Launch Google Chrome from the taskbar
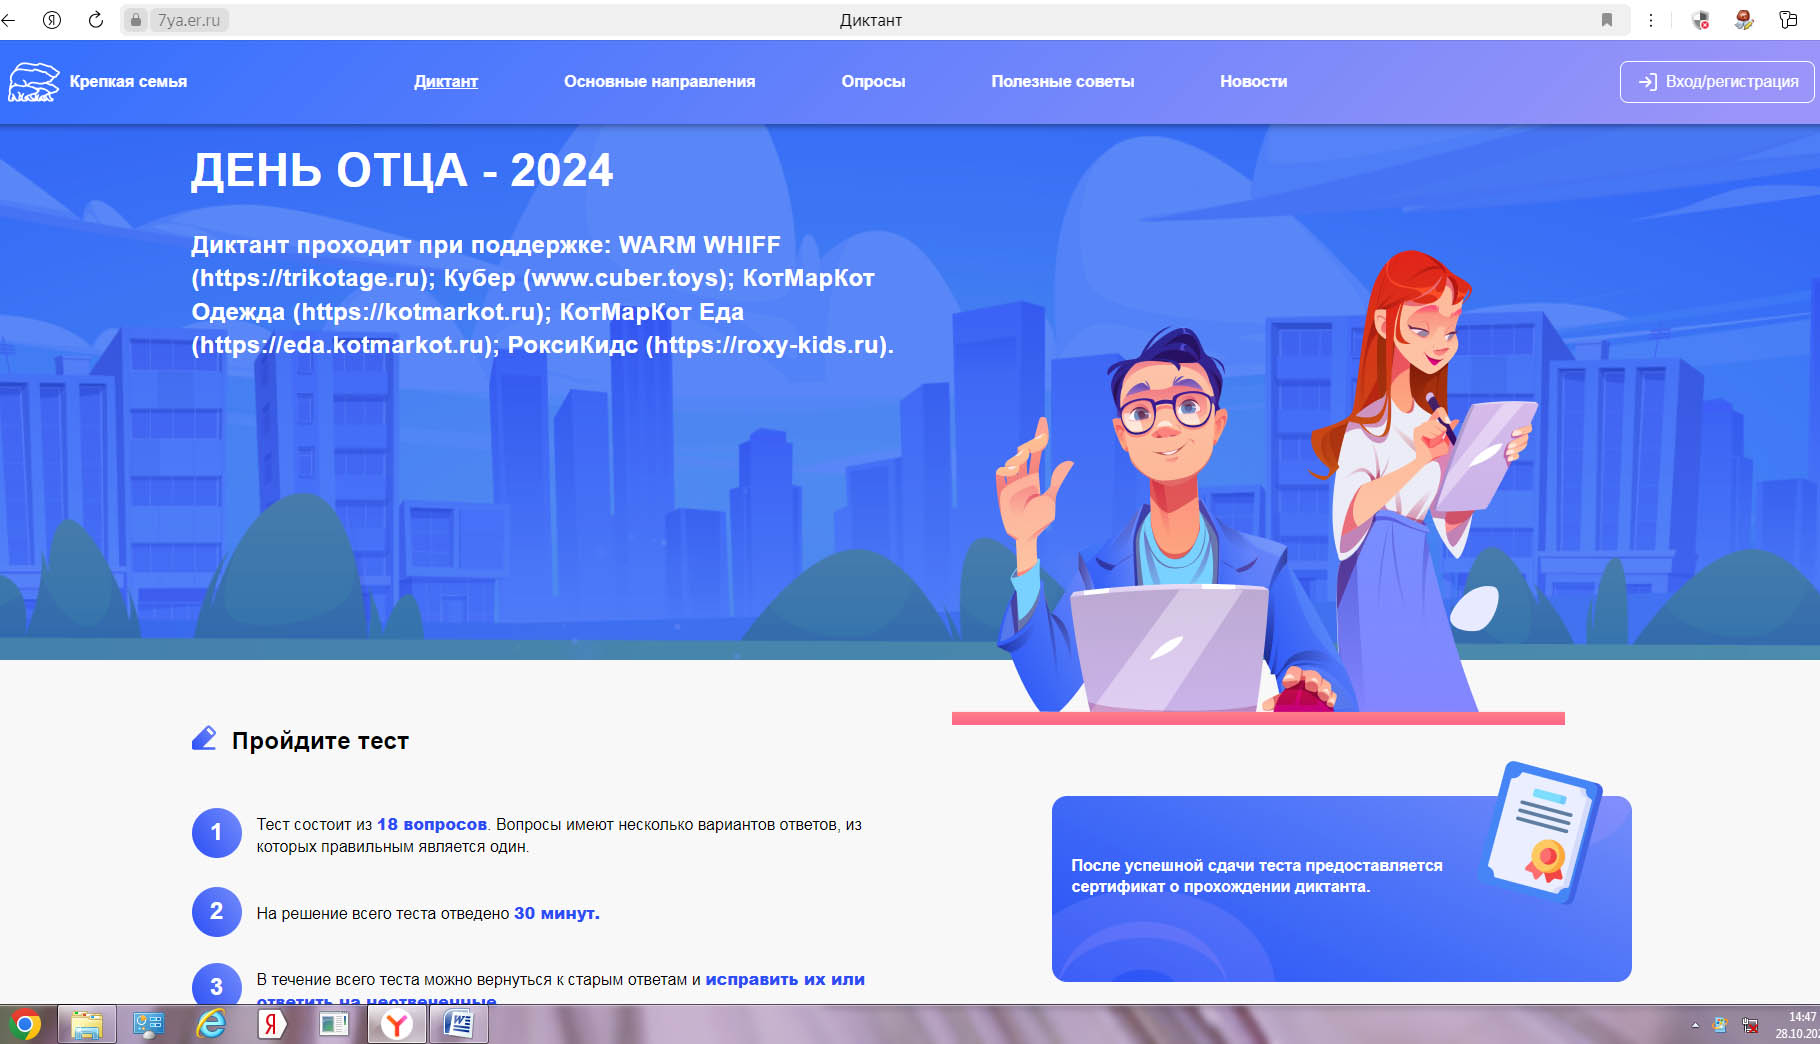The width and height of the screenshot is (1820, 1044). (x=25, y=1025)
